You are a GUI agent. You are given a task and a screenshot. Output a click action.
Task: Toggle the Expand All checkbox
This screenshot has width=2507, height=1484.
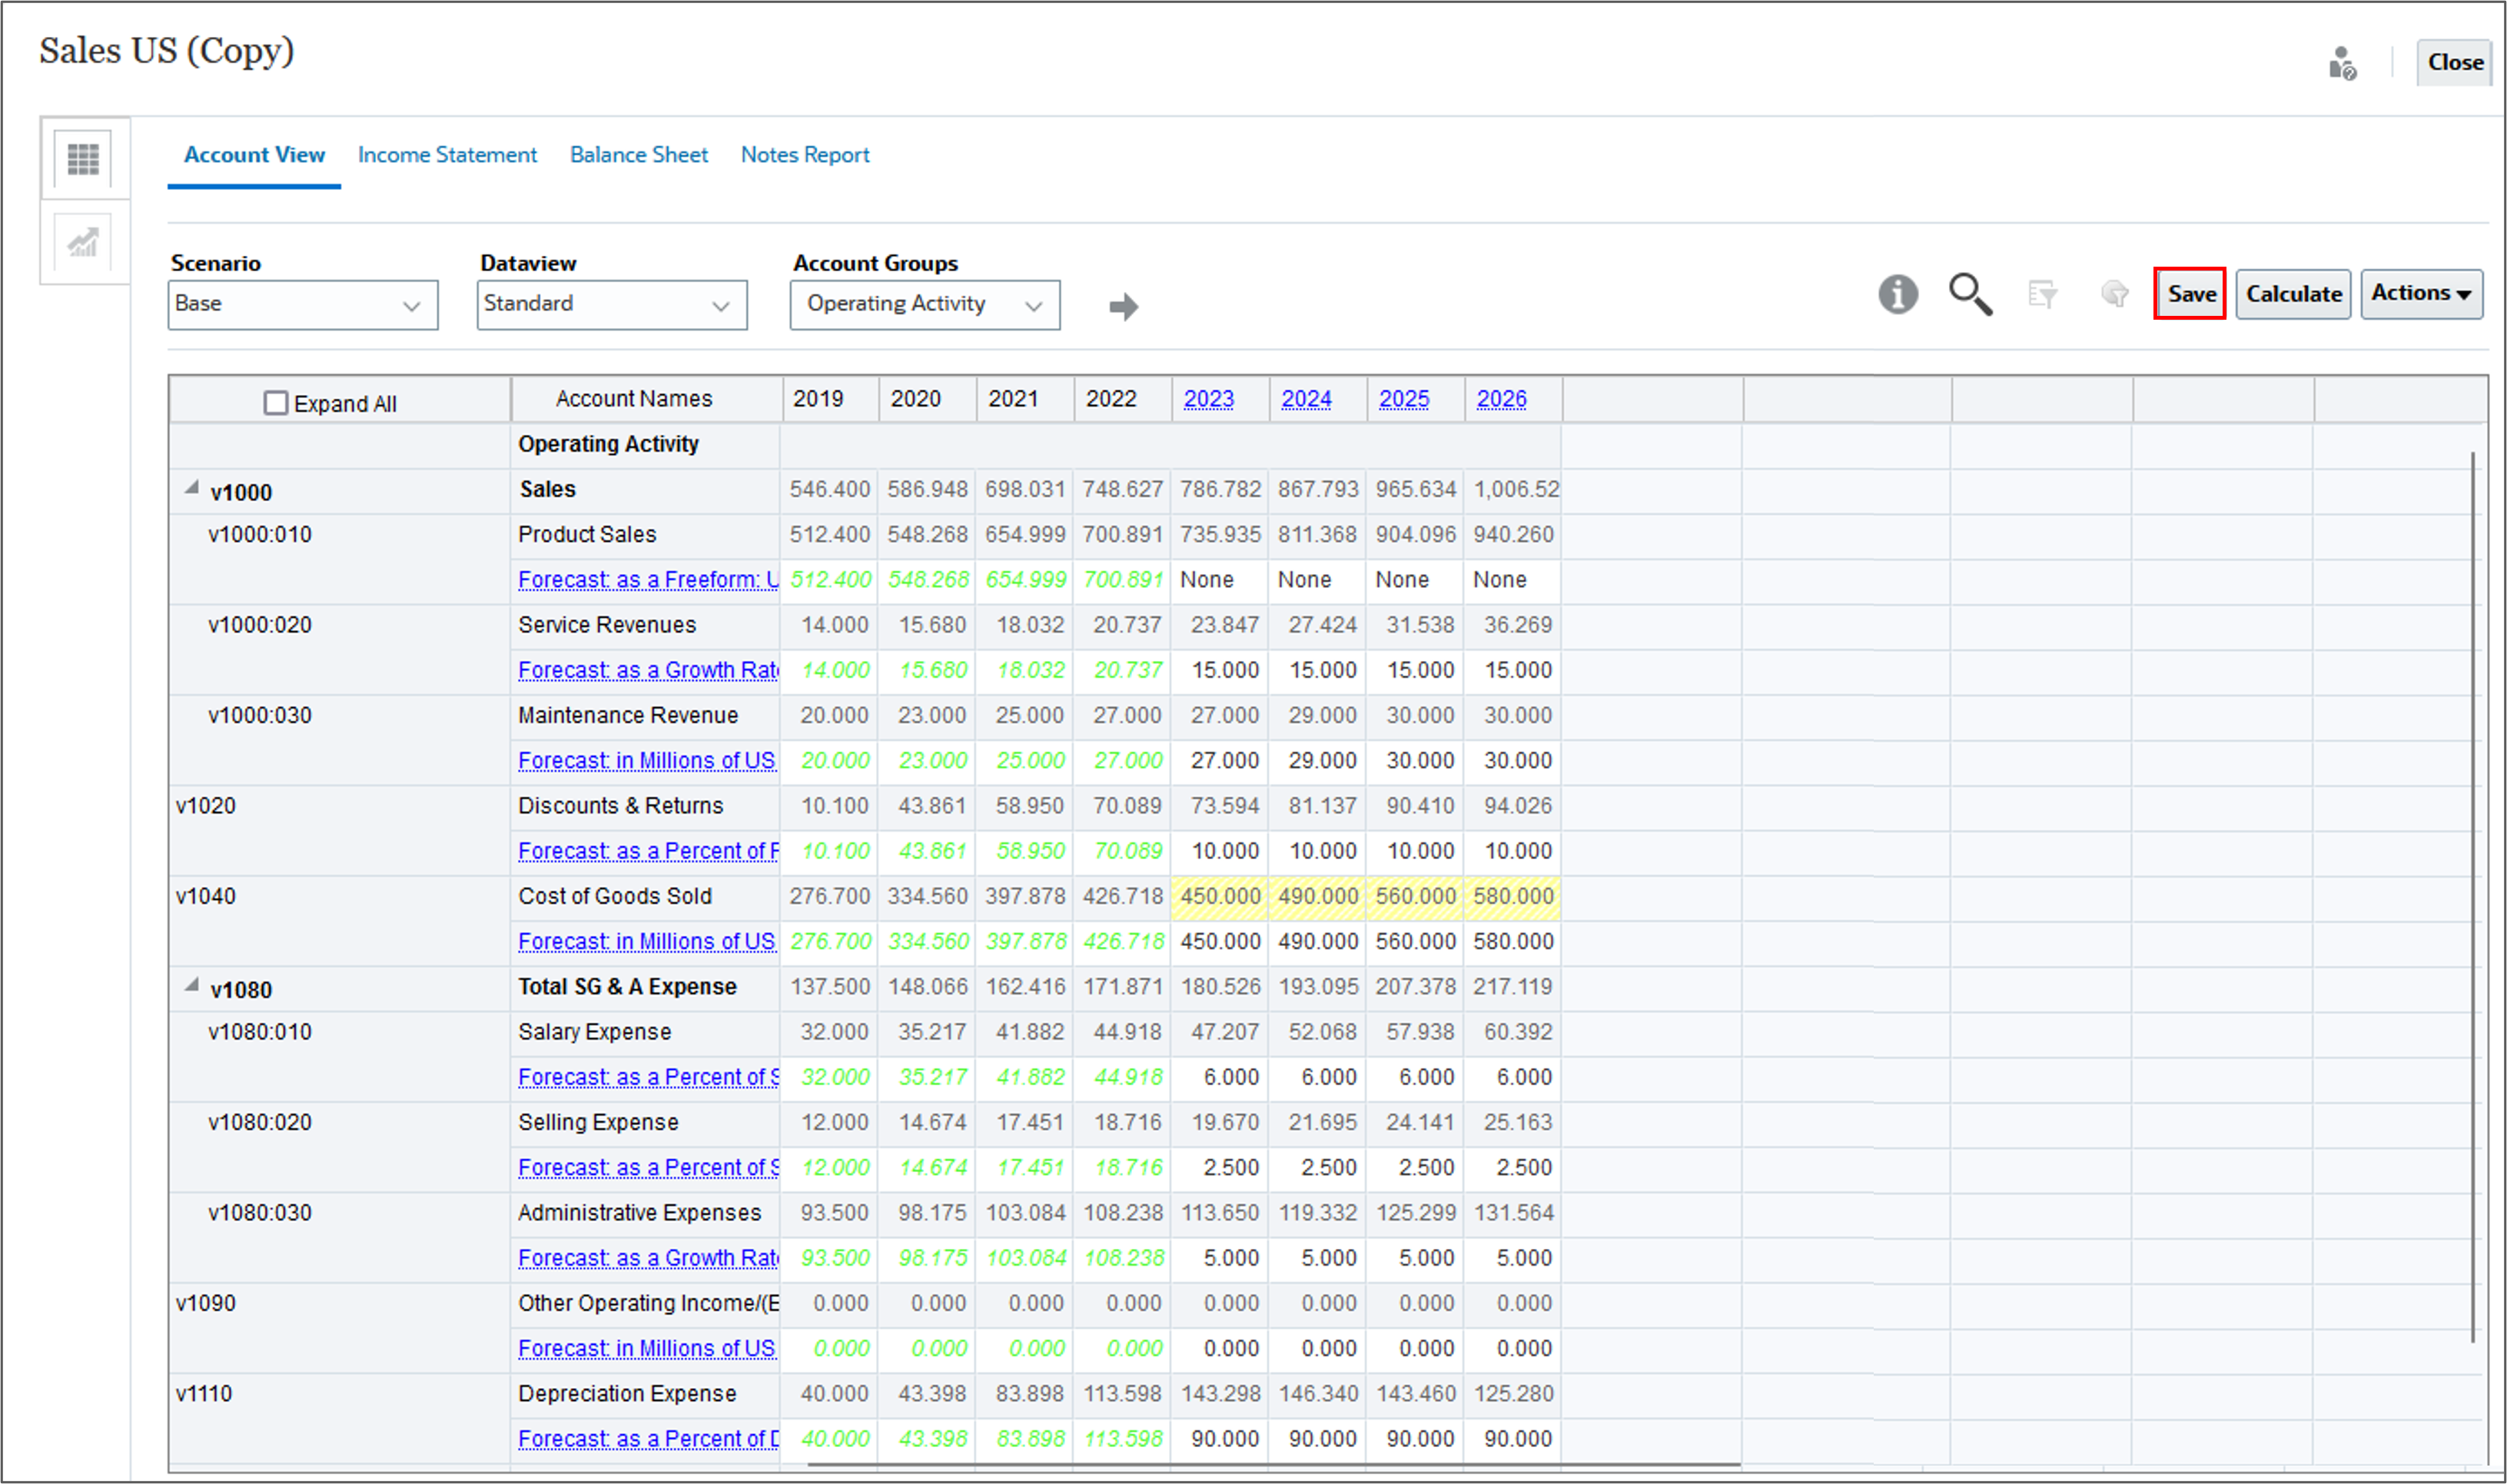coord(275,403)
